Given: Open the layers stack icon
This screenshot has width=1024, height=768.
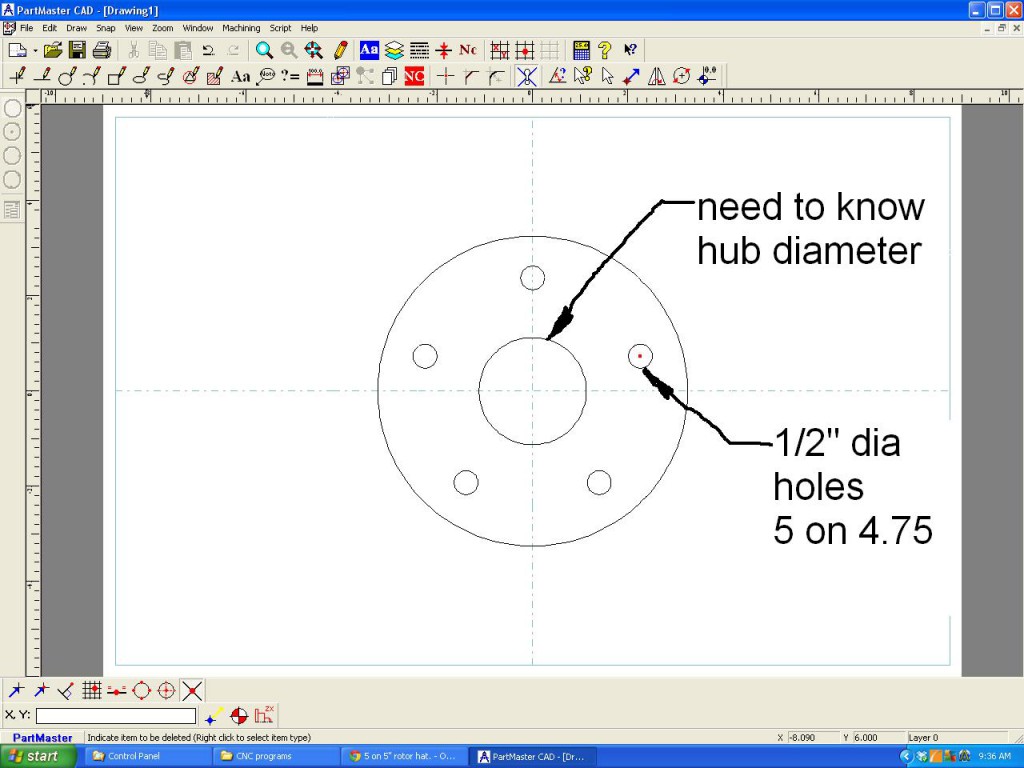Looking at the screenshot, I should (394, 50).
